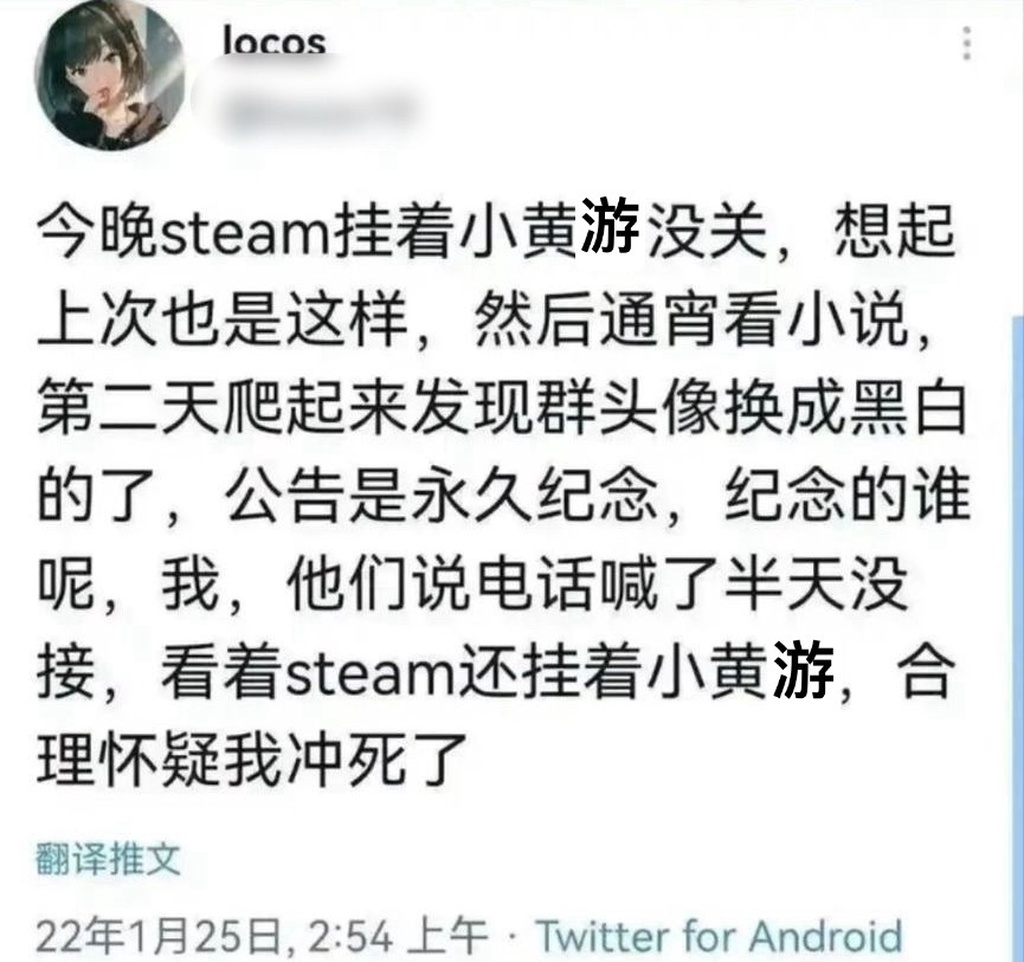Click the blurred username handle below locos

point(312,112)
